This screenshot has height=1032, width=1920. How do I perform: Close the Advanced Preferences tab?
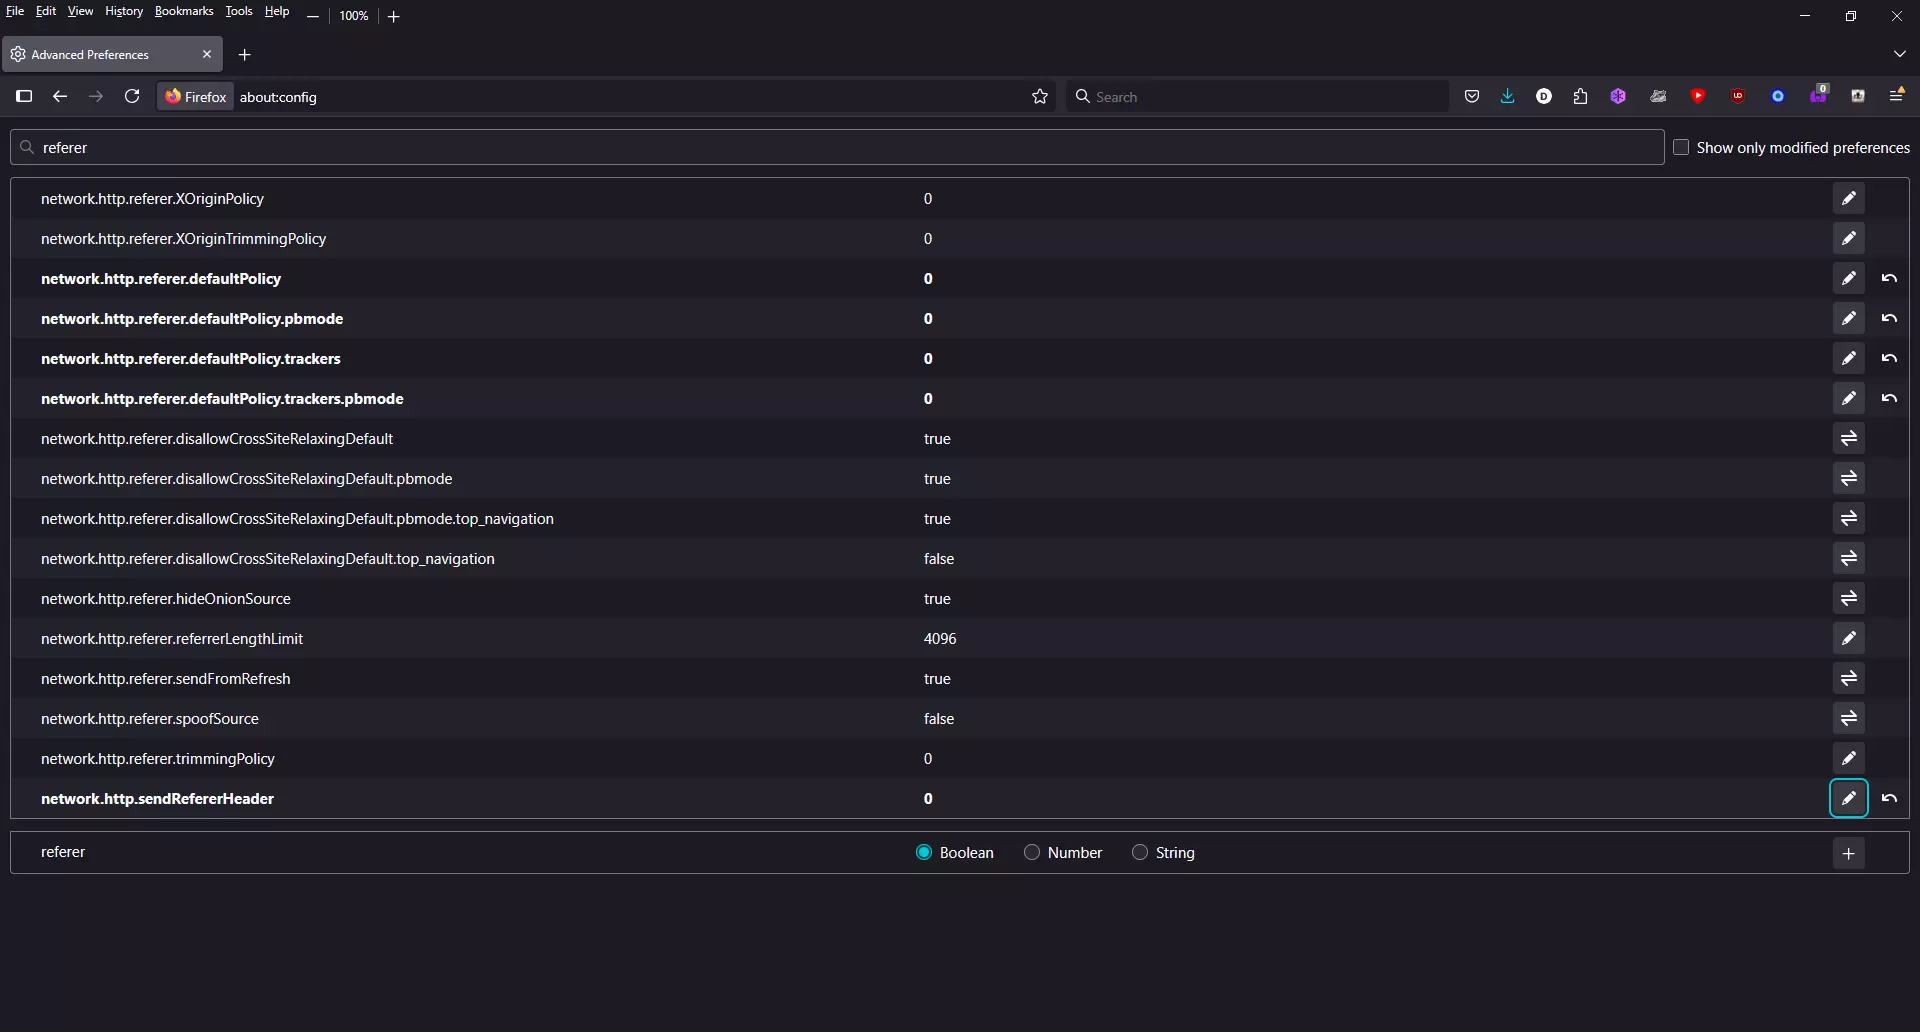pos(207,54)
